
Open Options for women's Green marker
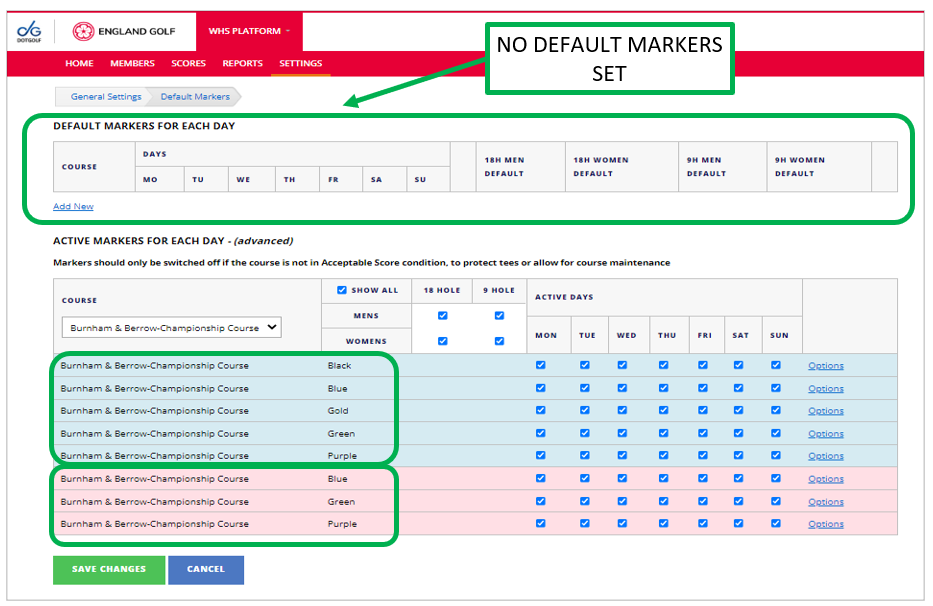[x=826, y=501]
